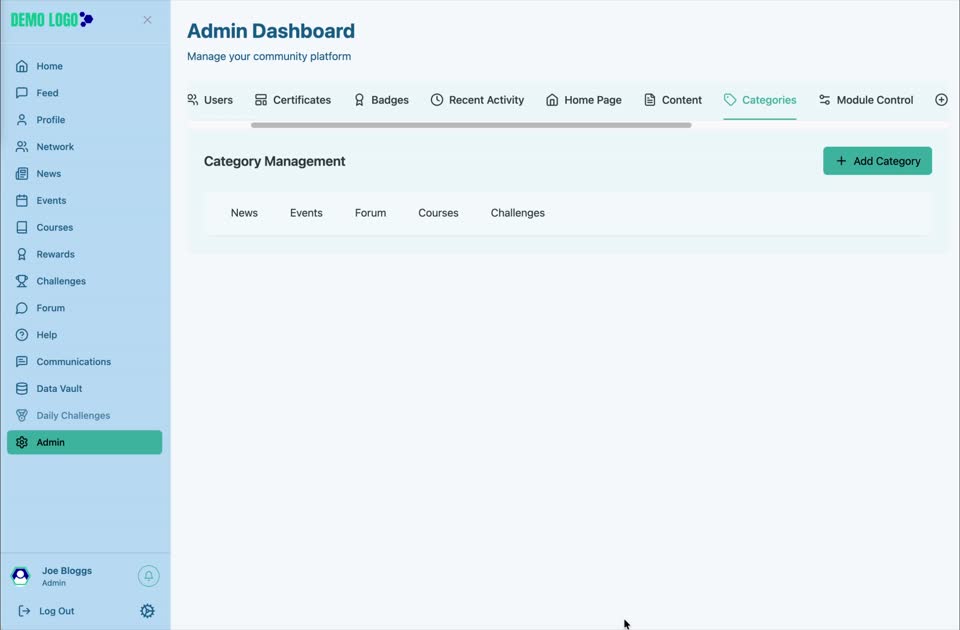Click the Users tab people icon
The width and height of the screenshot is (960, 630).
point(193,100)
